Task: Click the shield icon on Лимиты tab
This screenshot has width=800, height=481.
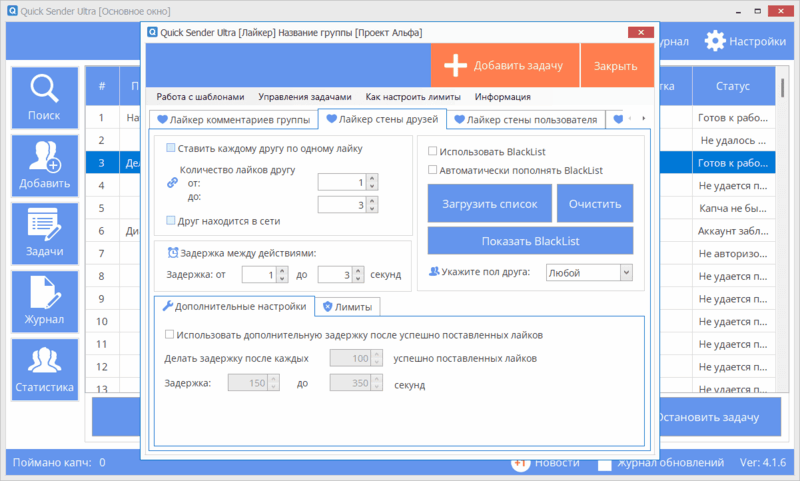Action: click(x=328, y=307)
